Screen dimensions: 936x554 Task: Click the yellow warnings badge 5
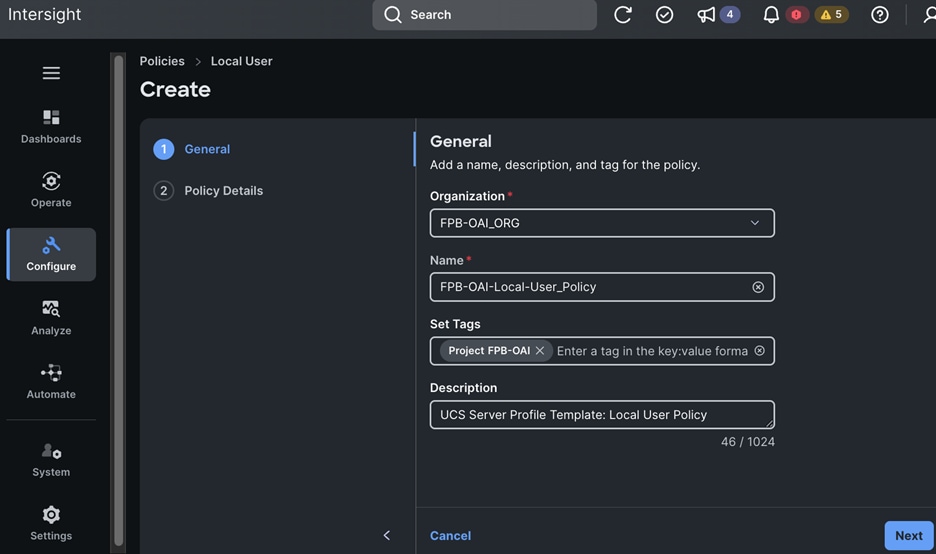[x=832, y=14]
